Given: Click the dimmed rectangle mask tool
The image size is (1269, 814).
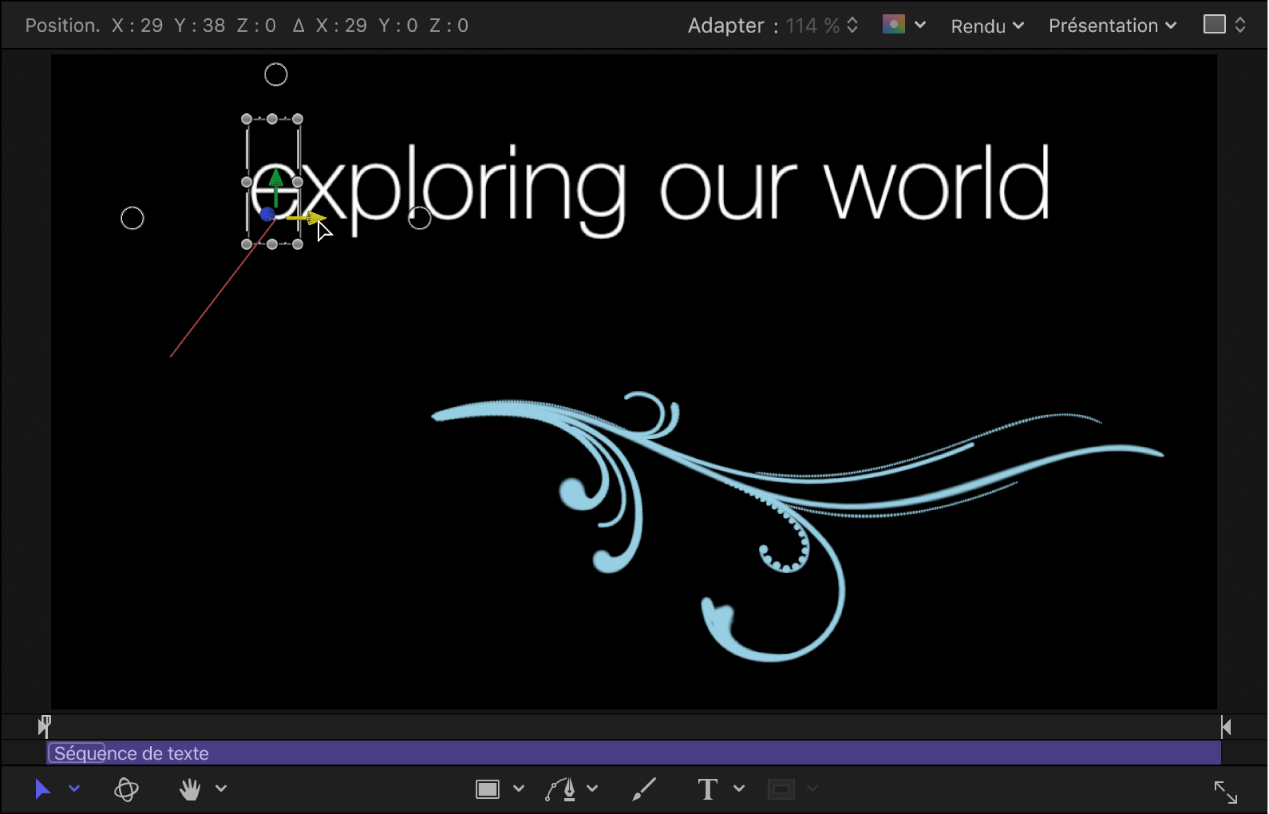Looking at the screenshot, I should point(781,790).
